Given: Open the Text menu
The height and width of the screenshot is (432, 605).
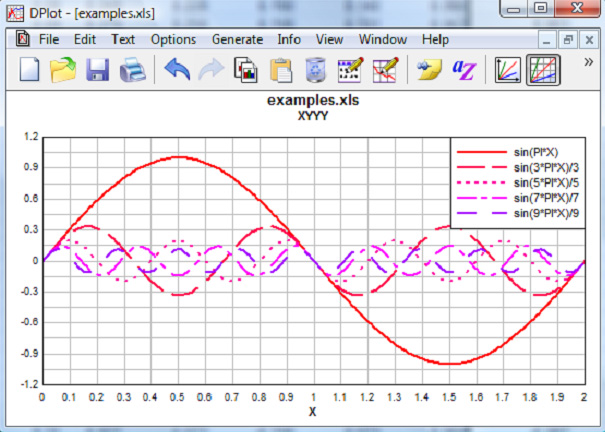Looking at the screenshot, I should [x=123, y=39].
